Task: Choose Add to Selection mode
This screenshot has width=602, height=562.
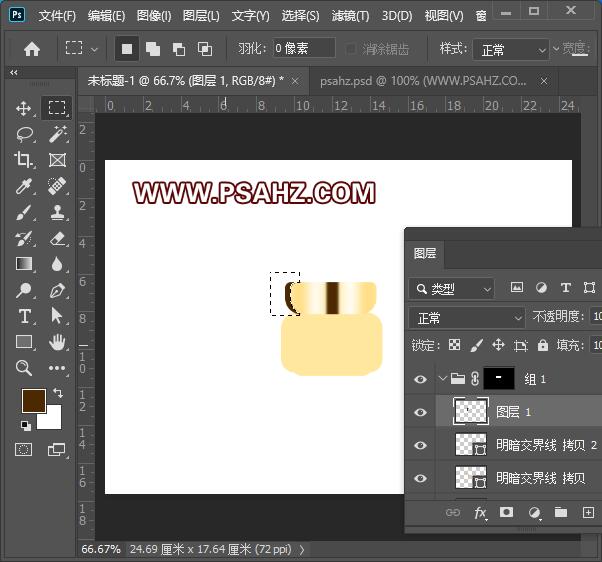Action: point(153,49)
